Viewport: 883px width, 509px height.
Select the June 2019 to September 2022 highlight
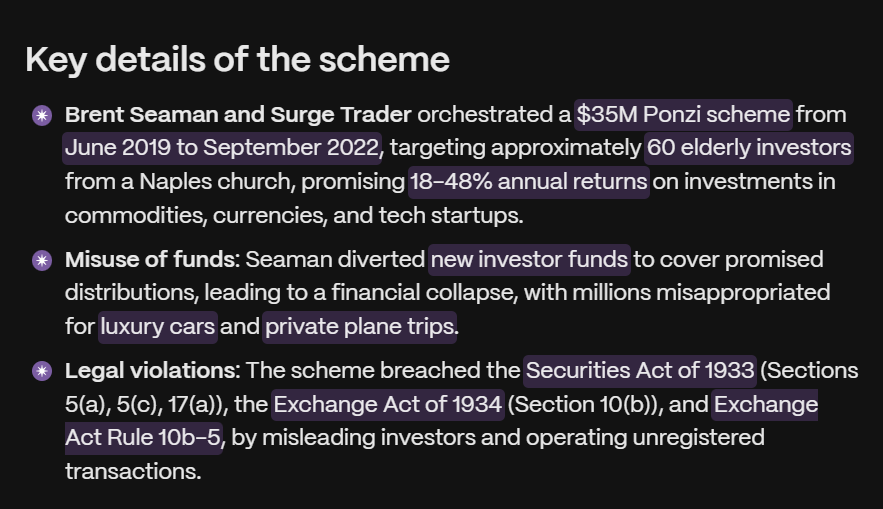(222, 148)
